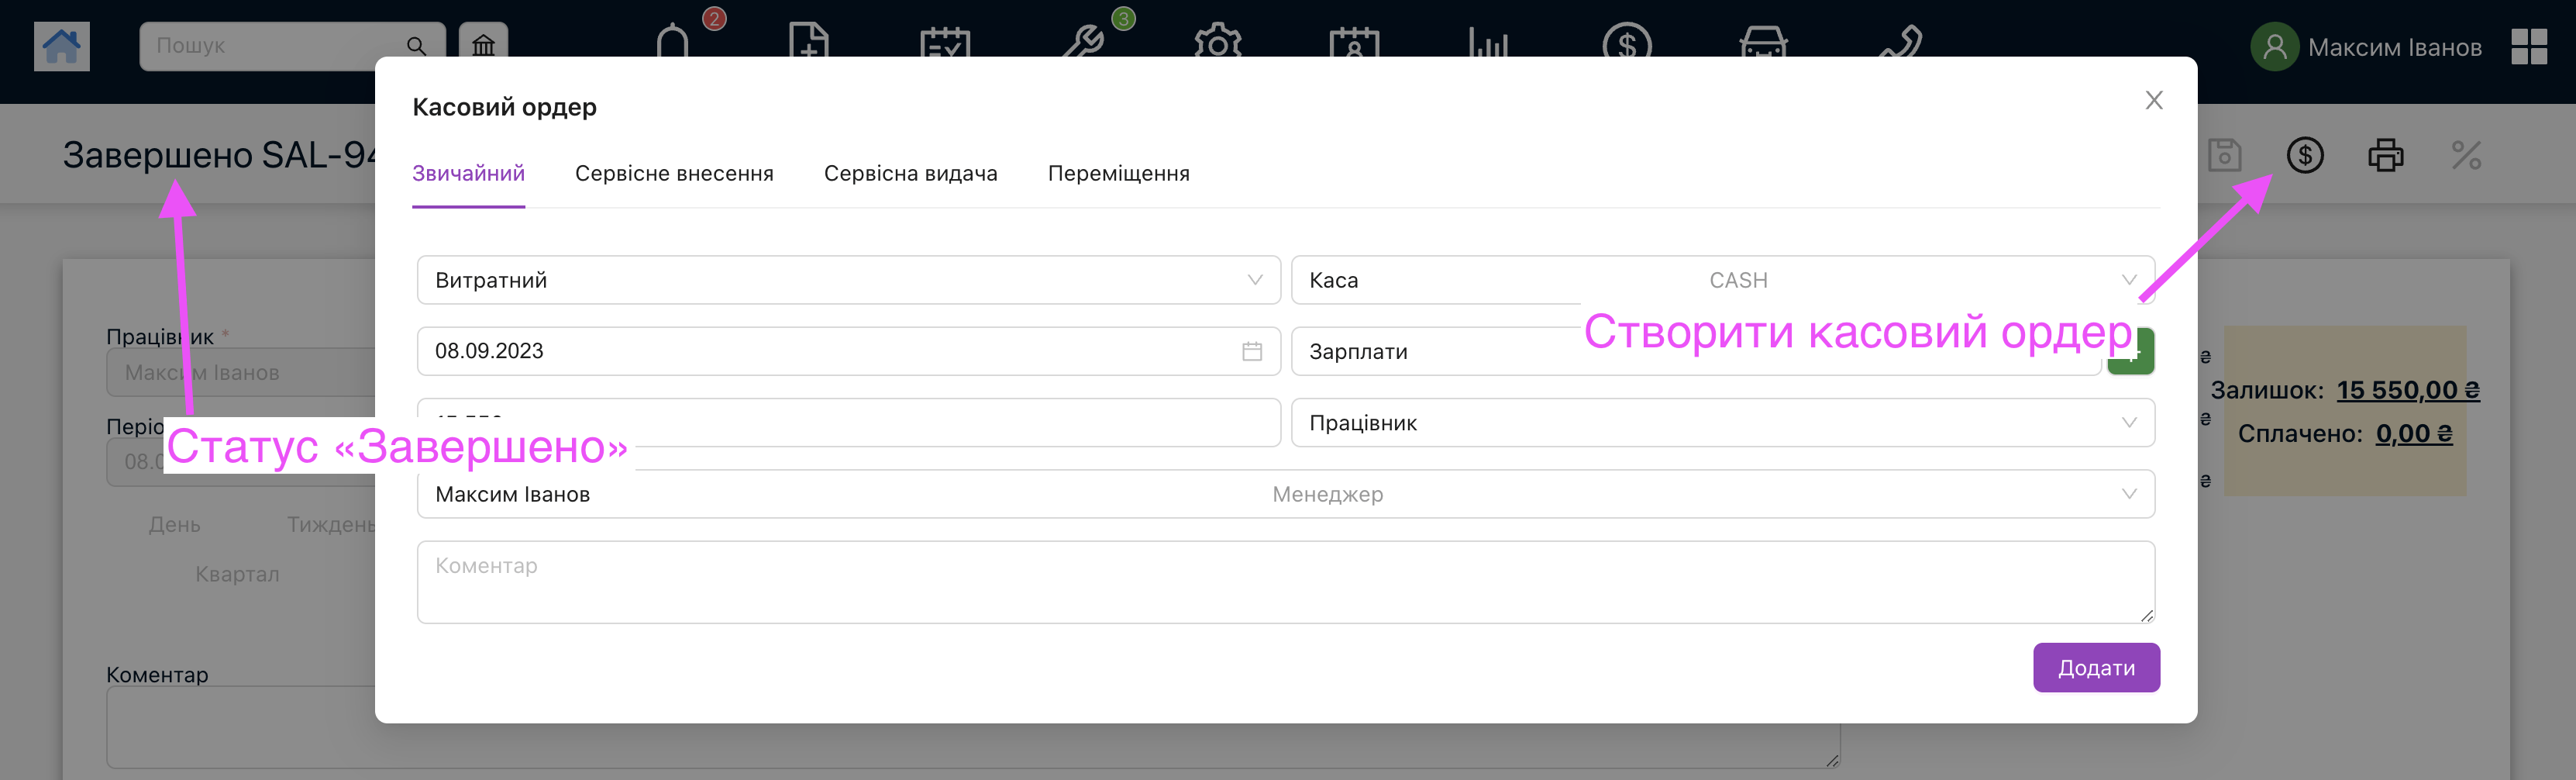2576x780 pixels.
Task: Click the Залишок 15 550,00 link
Action: (2407, 390)
